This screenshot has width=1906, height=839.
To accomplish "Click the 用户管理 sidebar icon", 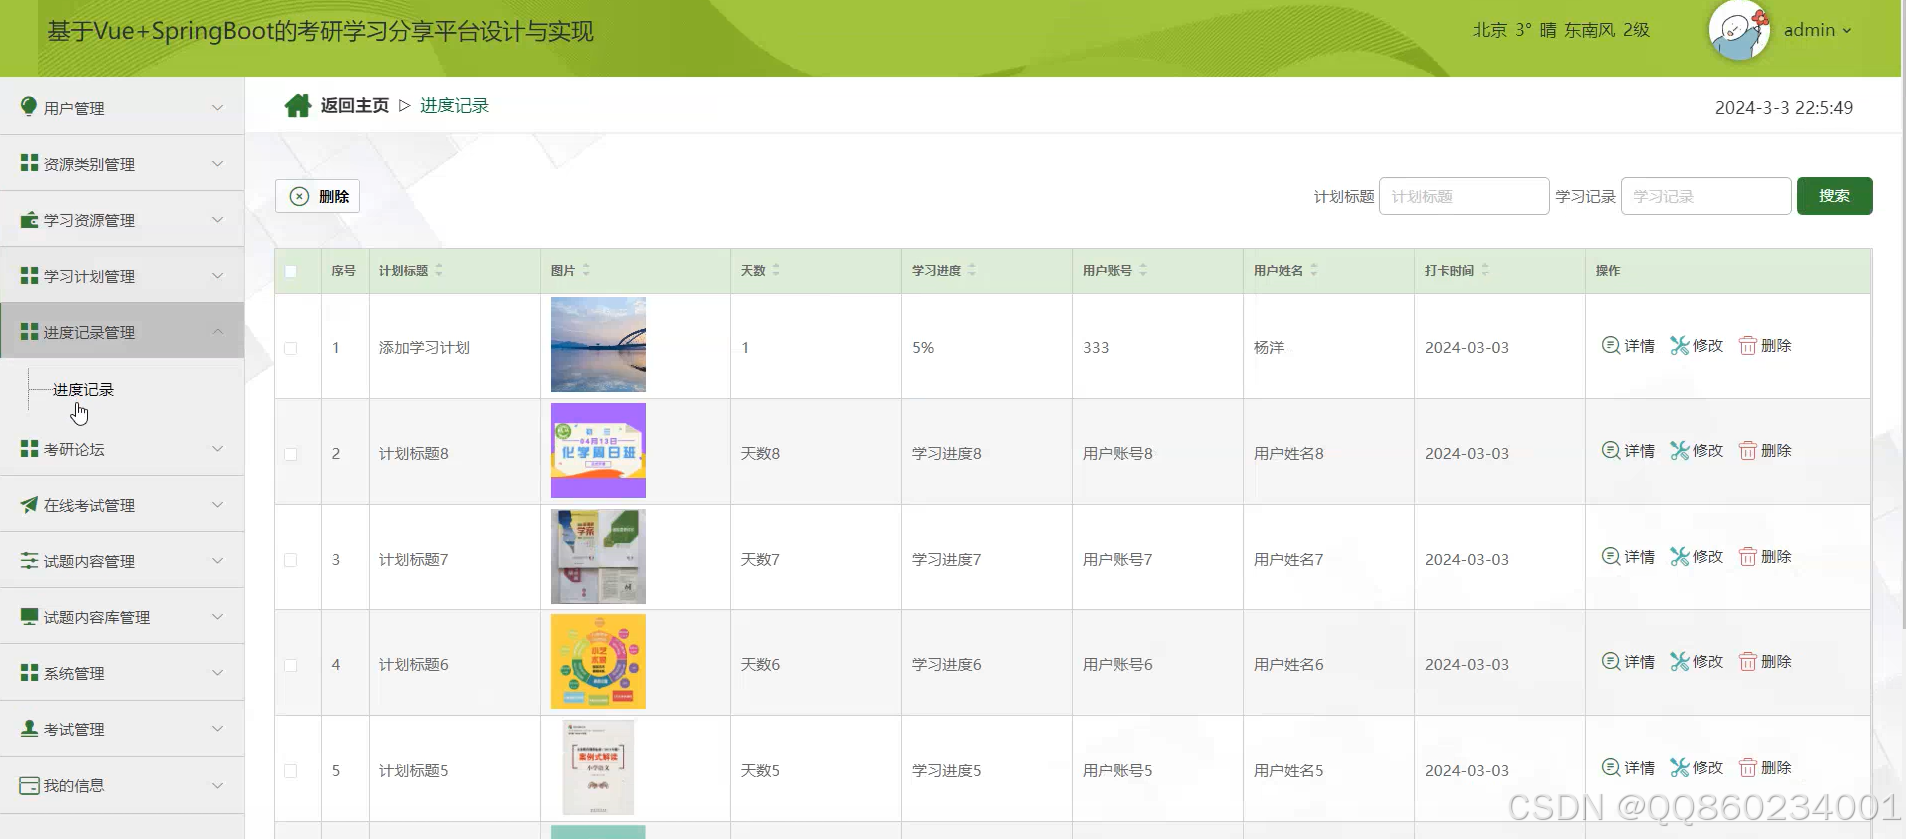I will (x=29, y=107).
